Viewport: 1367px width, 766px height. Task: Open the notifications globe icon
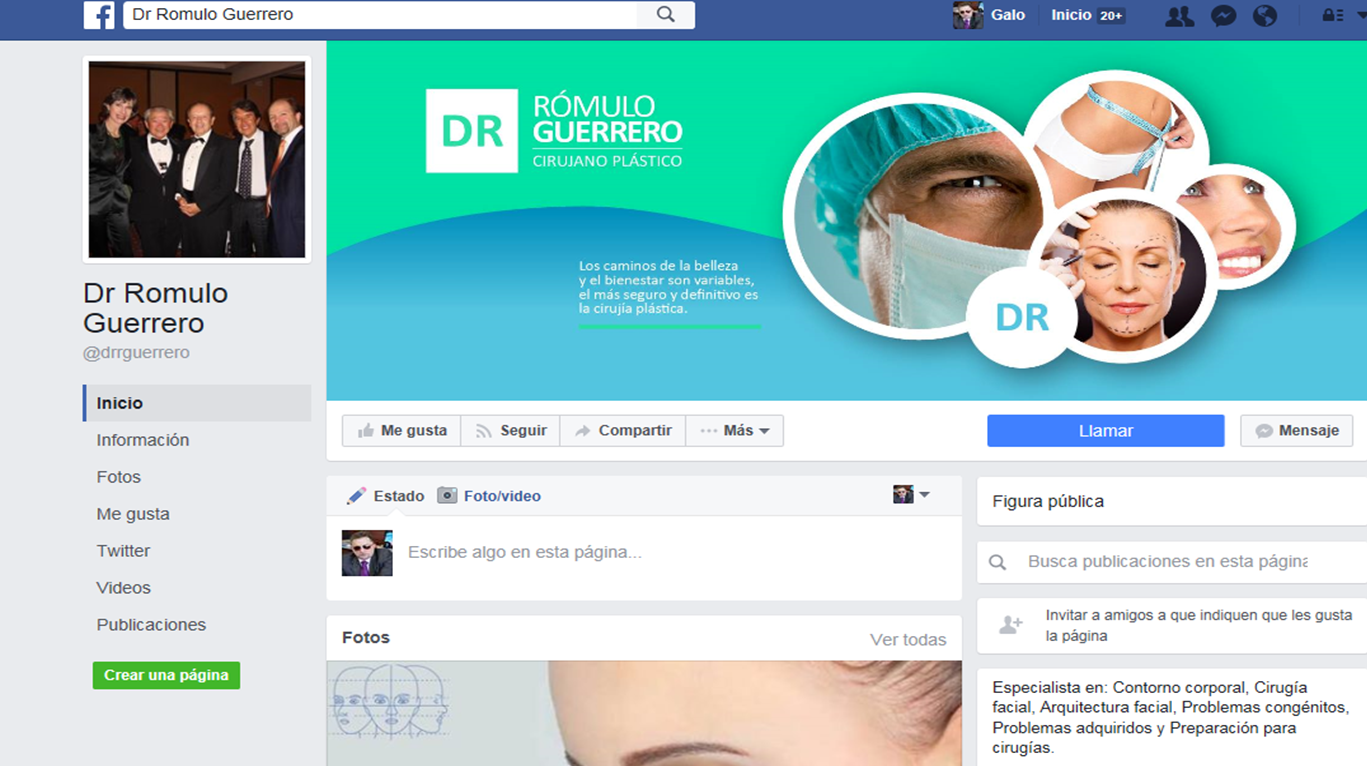(x=1265, y=16)
